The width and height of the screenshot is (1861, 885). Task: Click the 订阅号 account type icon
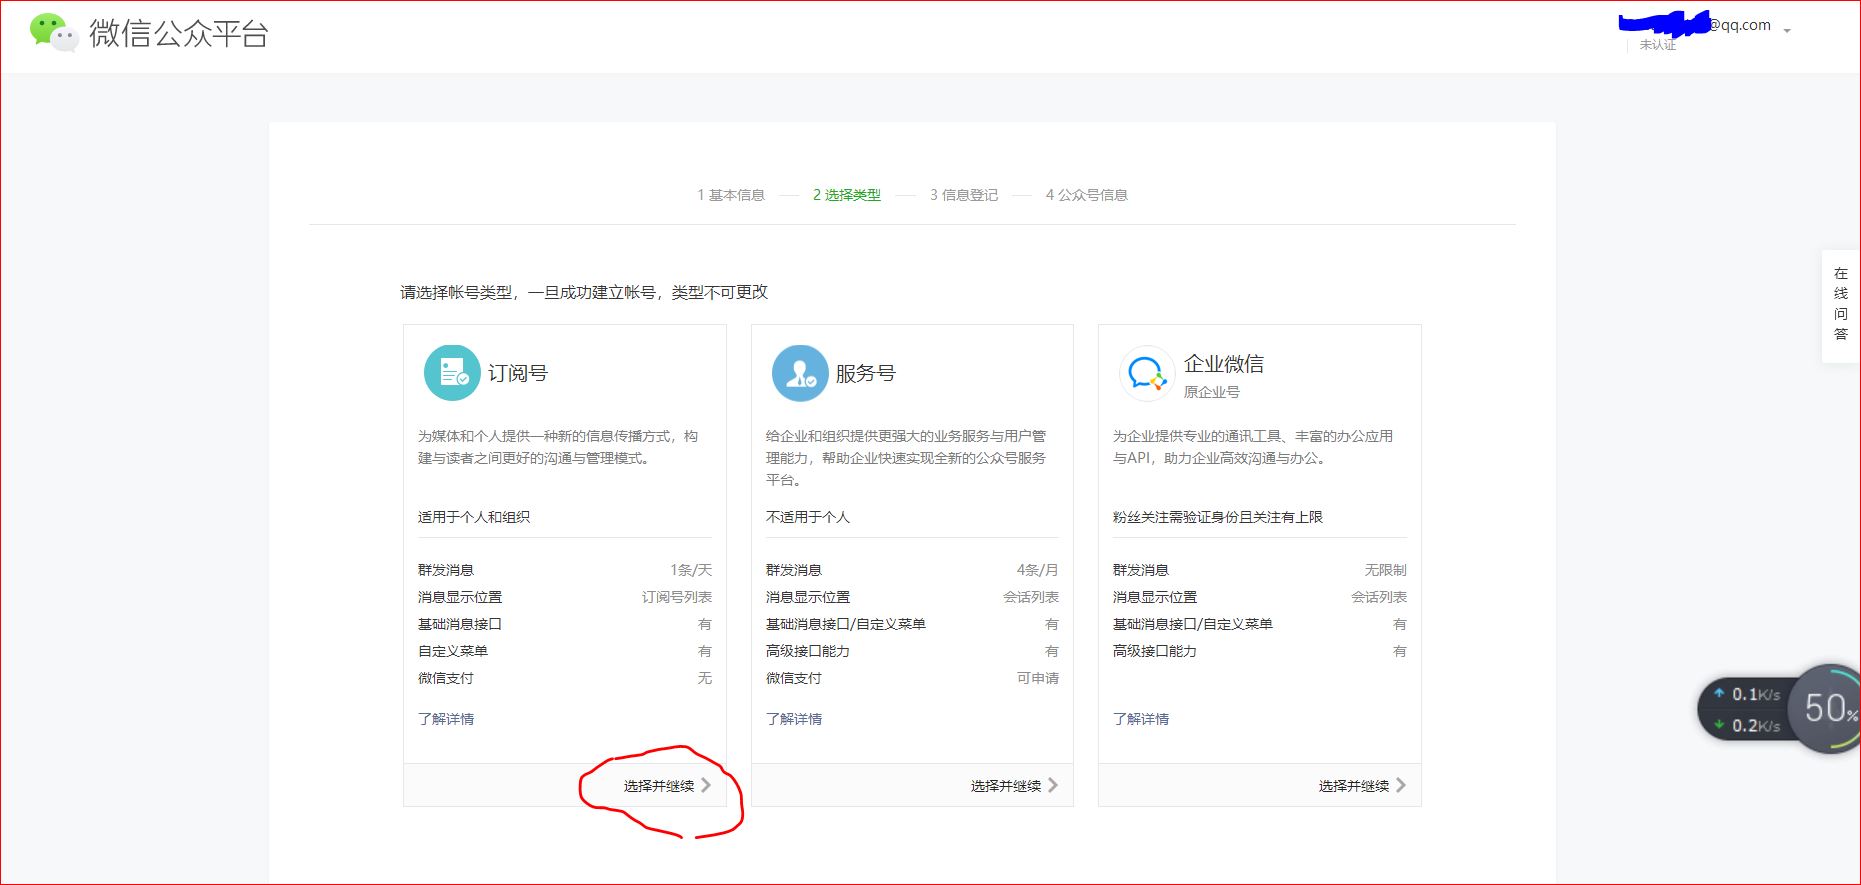452,373
